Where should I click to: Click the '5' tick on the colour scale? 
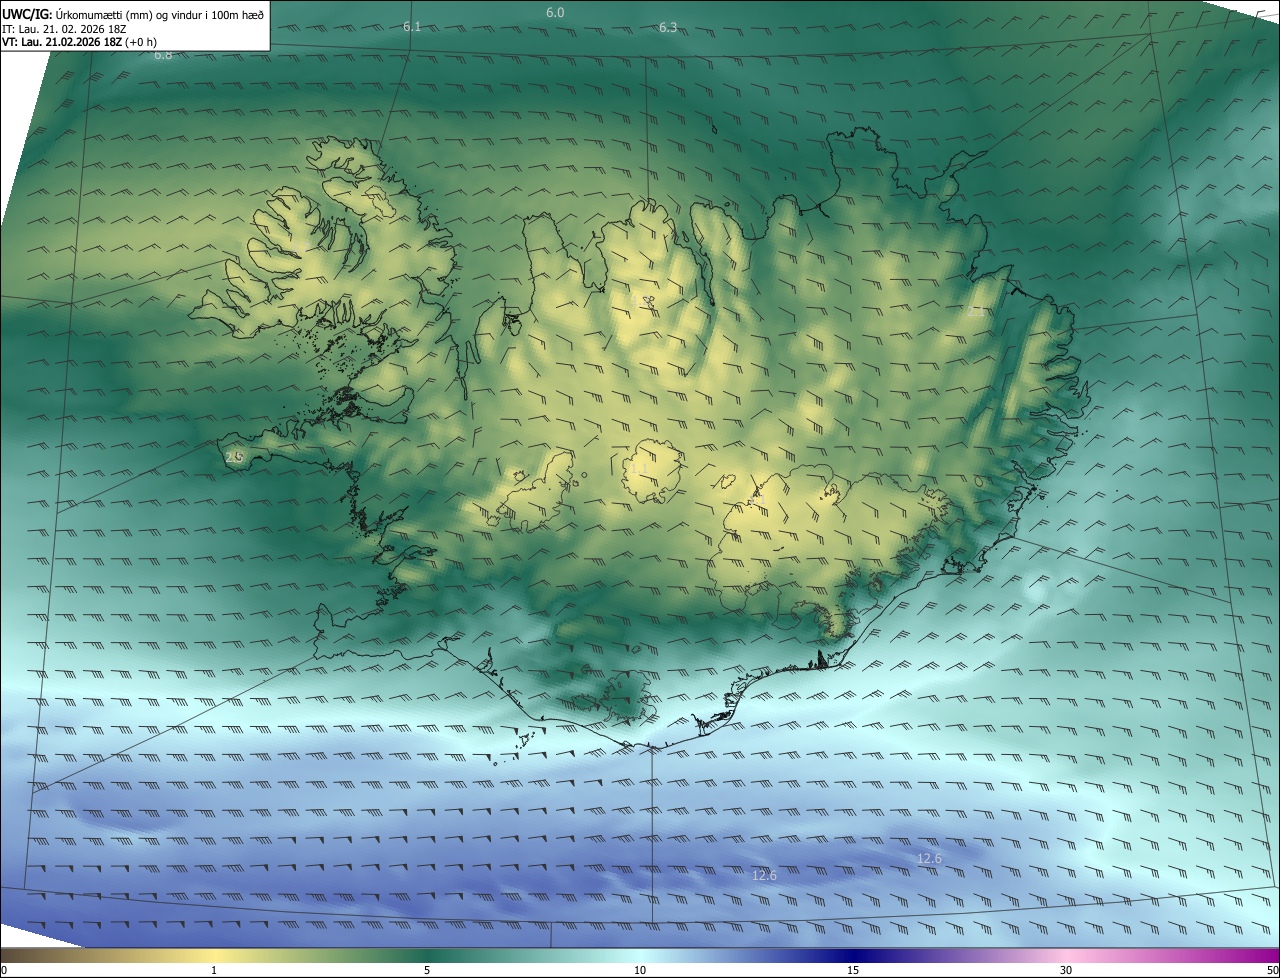[427, 970]
